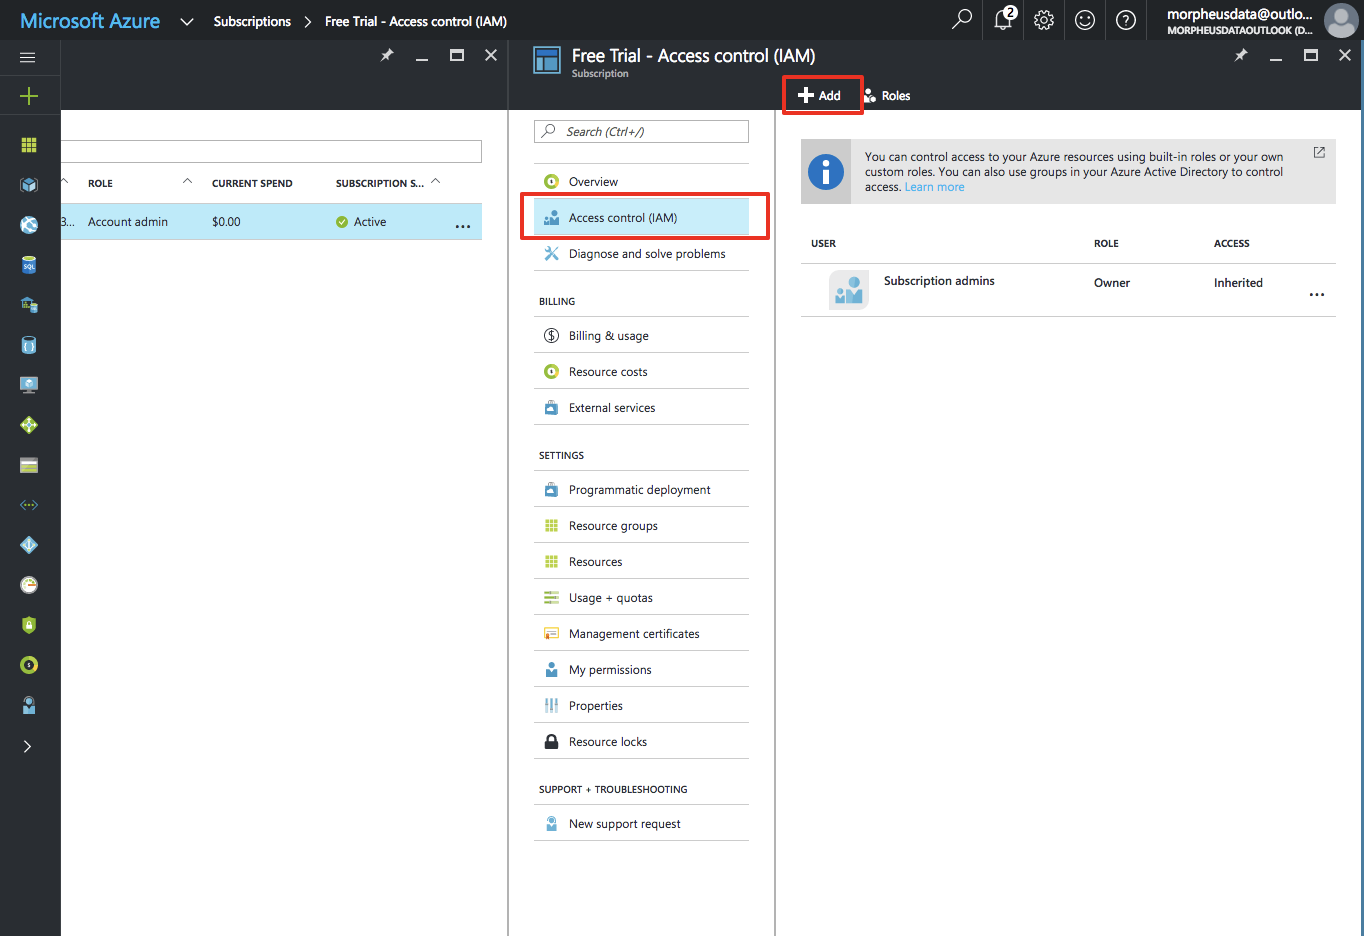Image resolution: width=1364 pixels, height=936 pixels.
Task: Click the Roles toolbar button
Action: click(x=887, y=96)
